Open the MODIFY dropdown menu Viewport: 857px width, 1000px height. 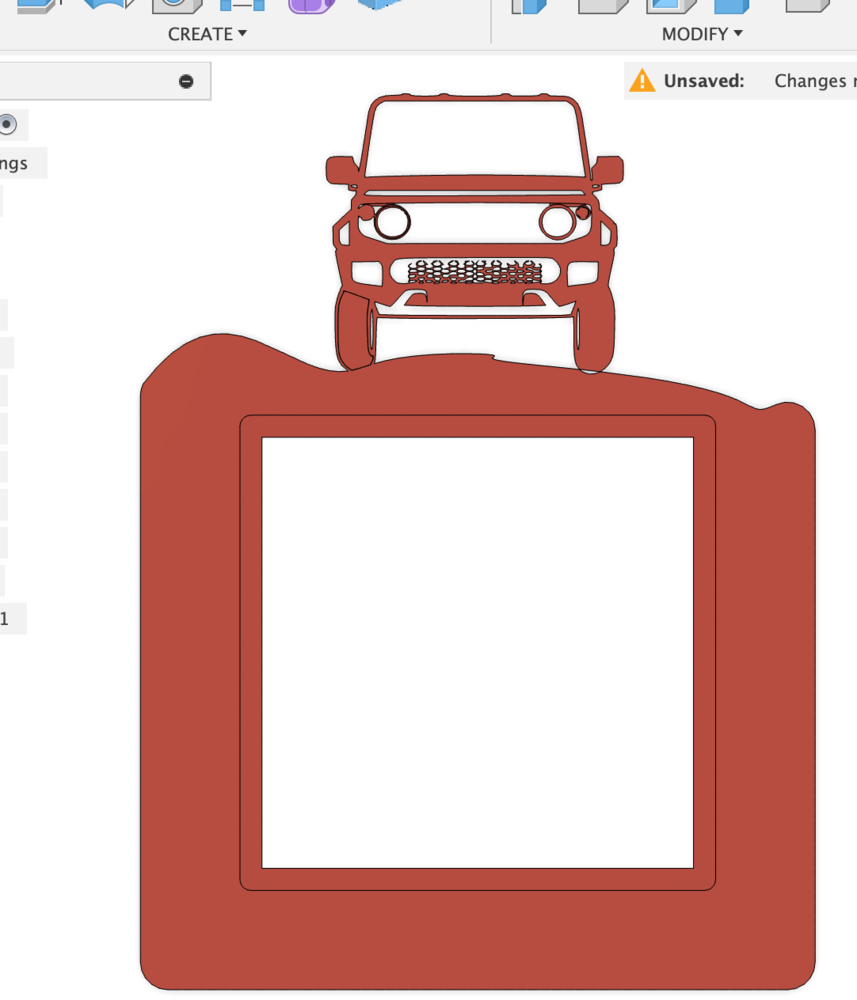(702, 34)
